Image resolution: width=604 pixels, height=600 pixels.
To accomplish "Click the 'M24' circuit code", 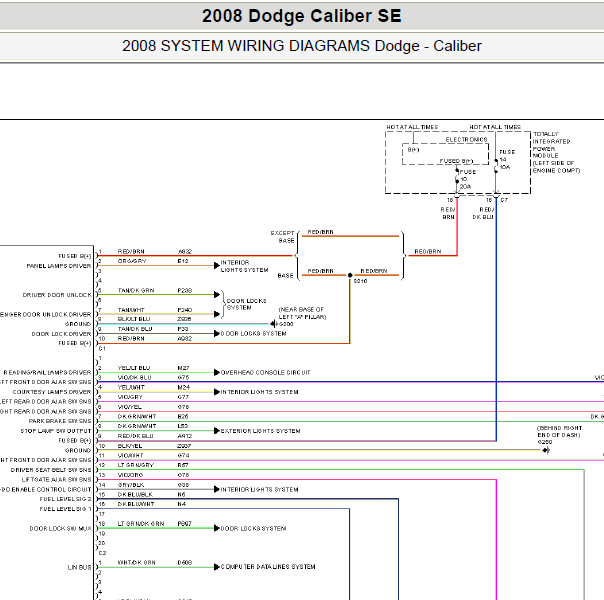I will pos(183,387).
